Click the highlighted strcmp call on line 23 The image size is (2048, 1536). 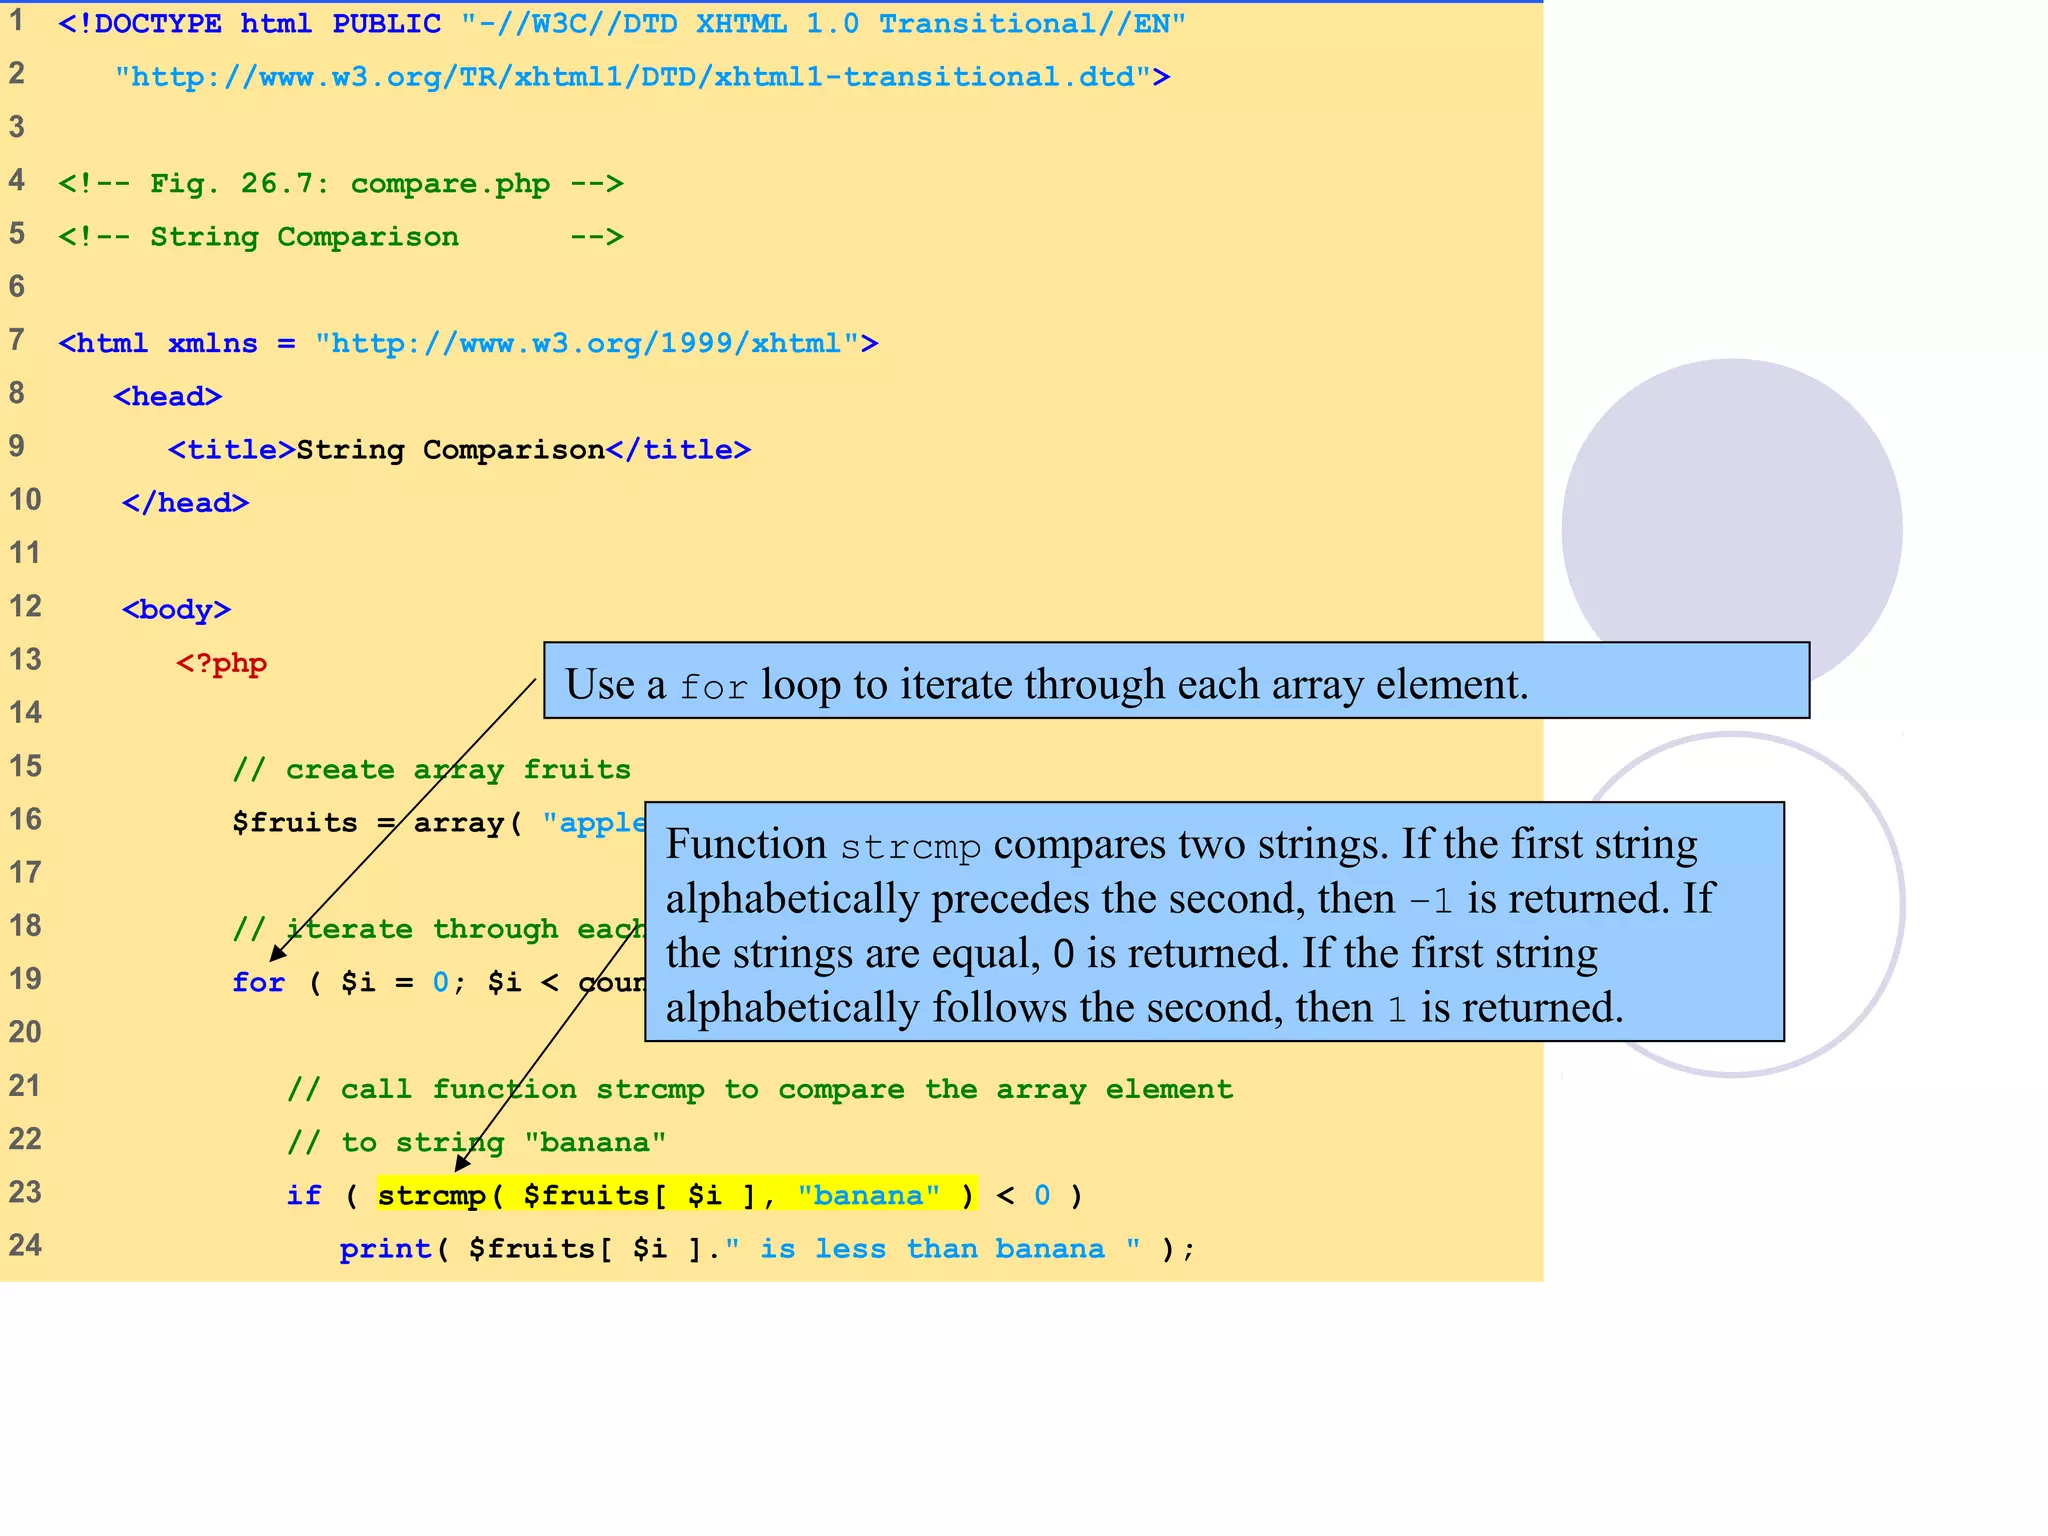tap(677, 1195)
